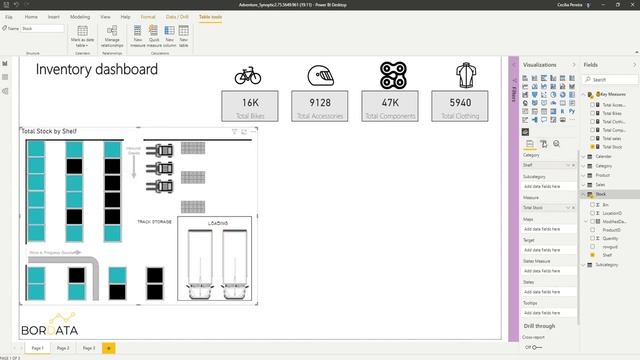
Task: Add a new page with plus button
Action: point(109,348)
